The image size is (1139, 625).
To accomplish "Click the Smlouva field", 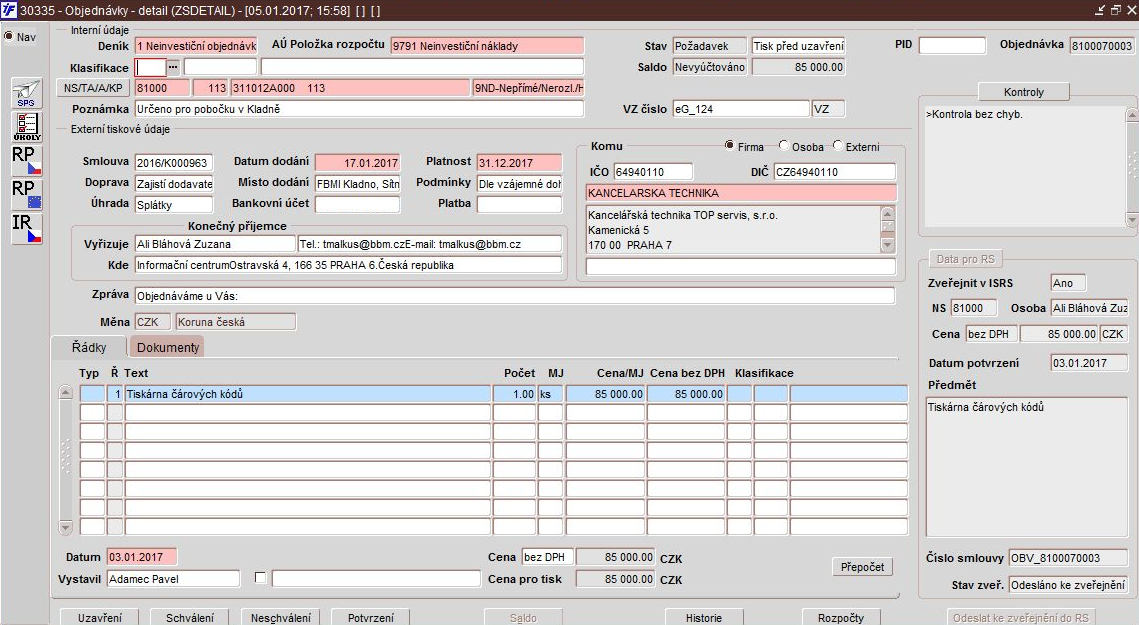I will pos(174,163).
